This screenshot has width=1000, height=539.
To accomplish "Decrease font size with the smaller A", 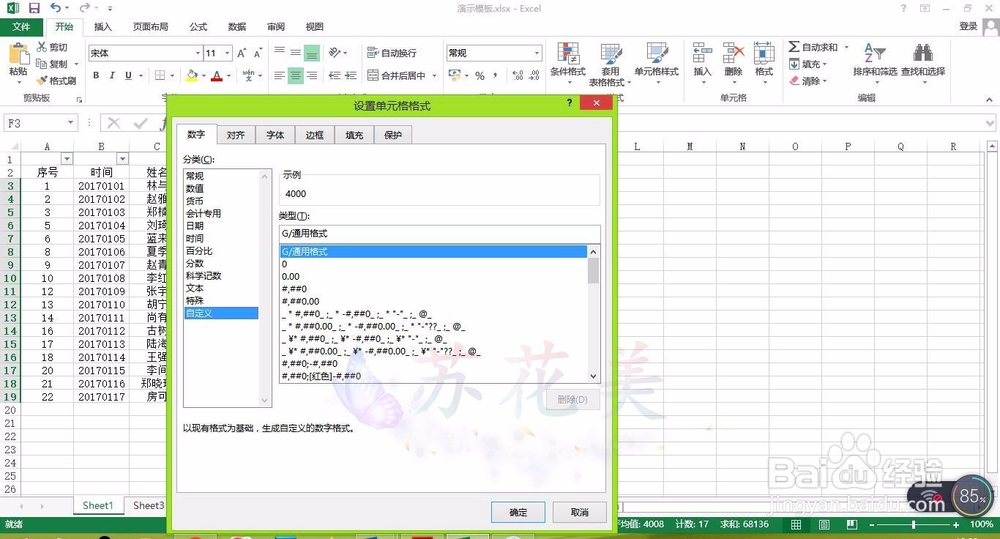I will click(x=258, y=53).
